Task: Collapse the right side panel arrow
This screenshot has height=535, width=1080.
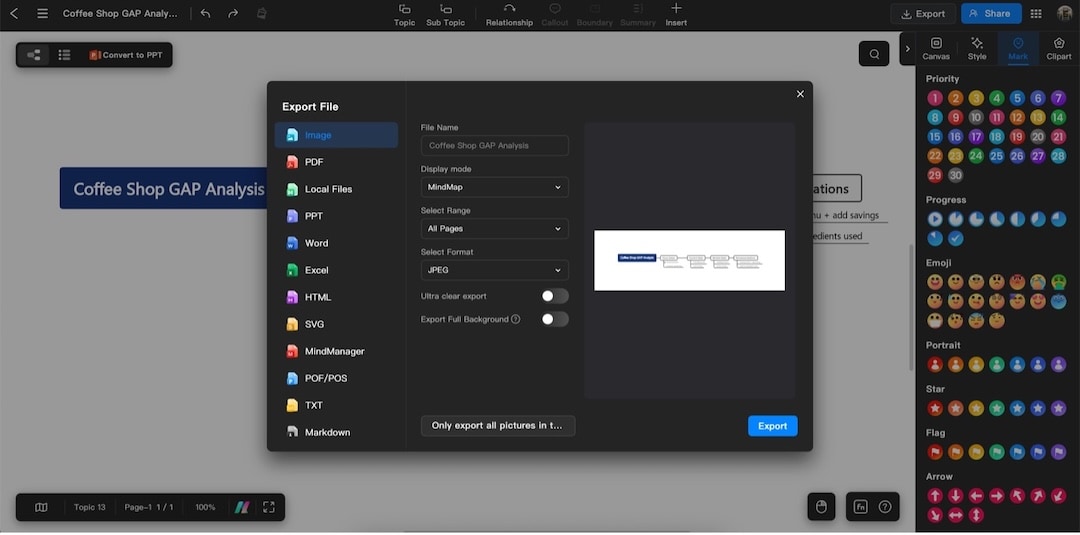Action: [908, 49]
